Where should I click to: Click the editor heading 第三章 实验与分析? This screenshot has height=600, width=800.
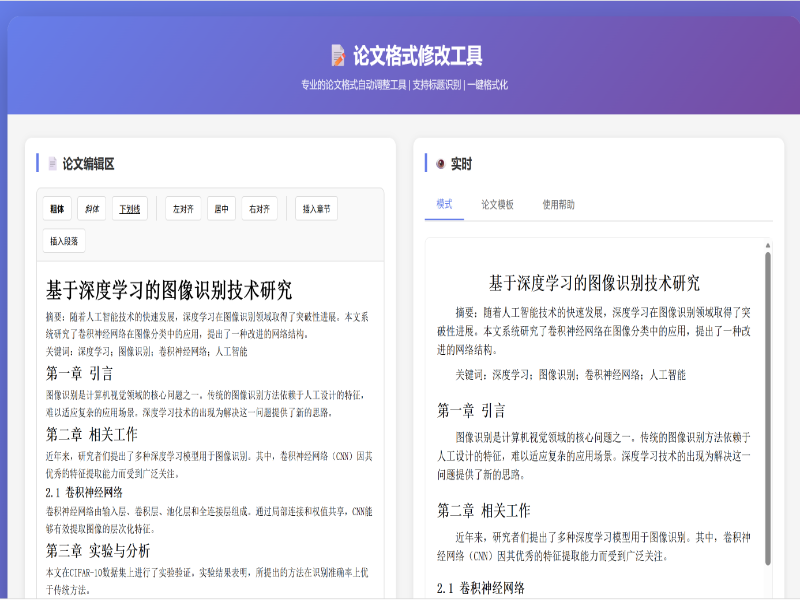pos(98,551)
